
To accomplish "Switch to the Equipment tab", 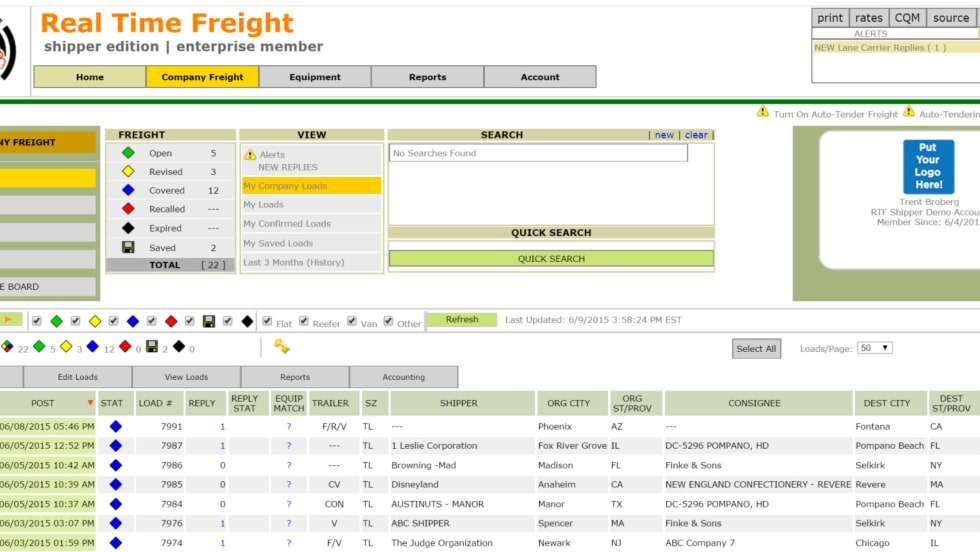I will point(315,77).
